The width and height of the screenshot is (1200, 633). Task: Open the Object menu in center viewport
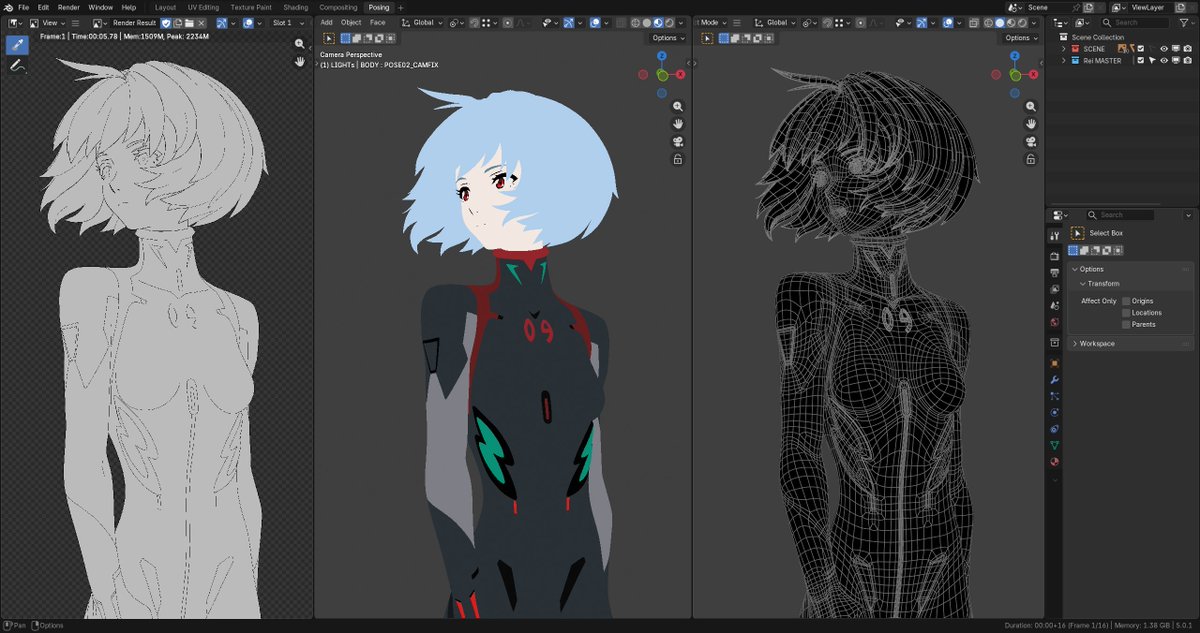[351, 22]
